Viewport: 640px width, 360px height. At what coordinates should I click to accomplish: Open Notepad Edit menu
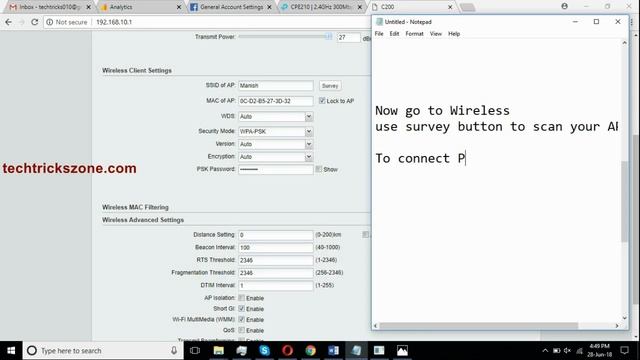point(394,34)
